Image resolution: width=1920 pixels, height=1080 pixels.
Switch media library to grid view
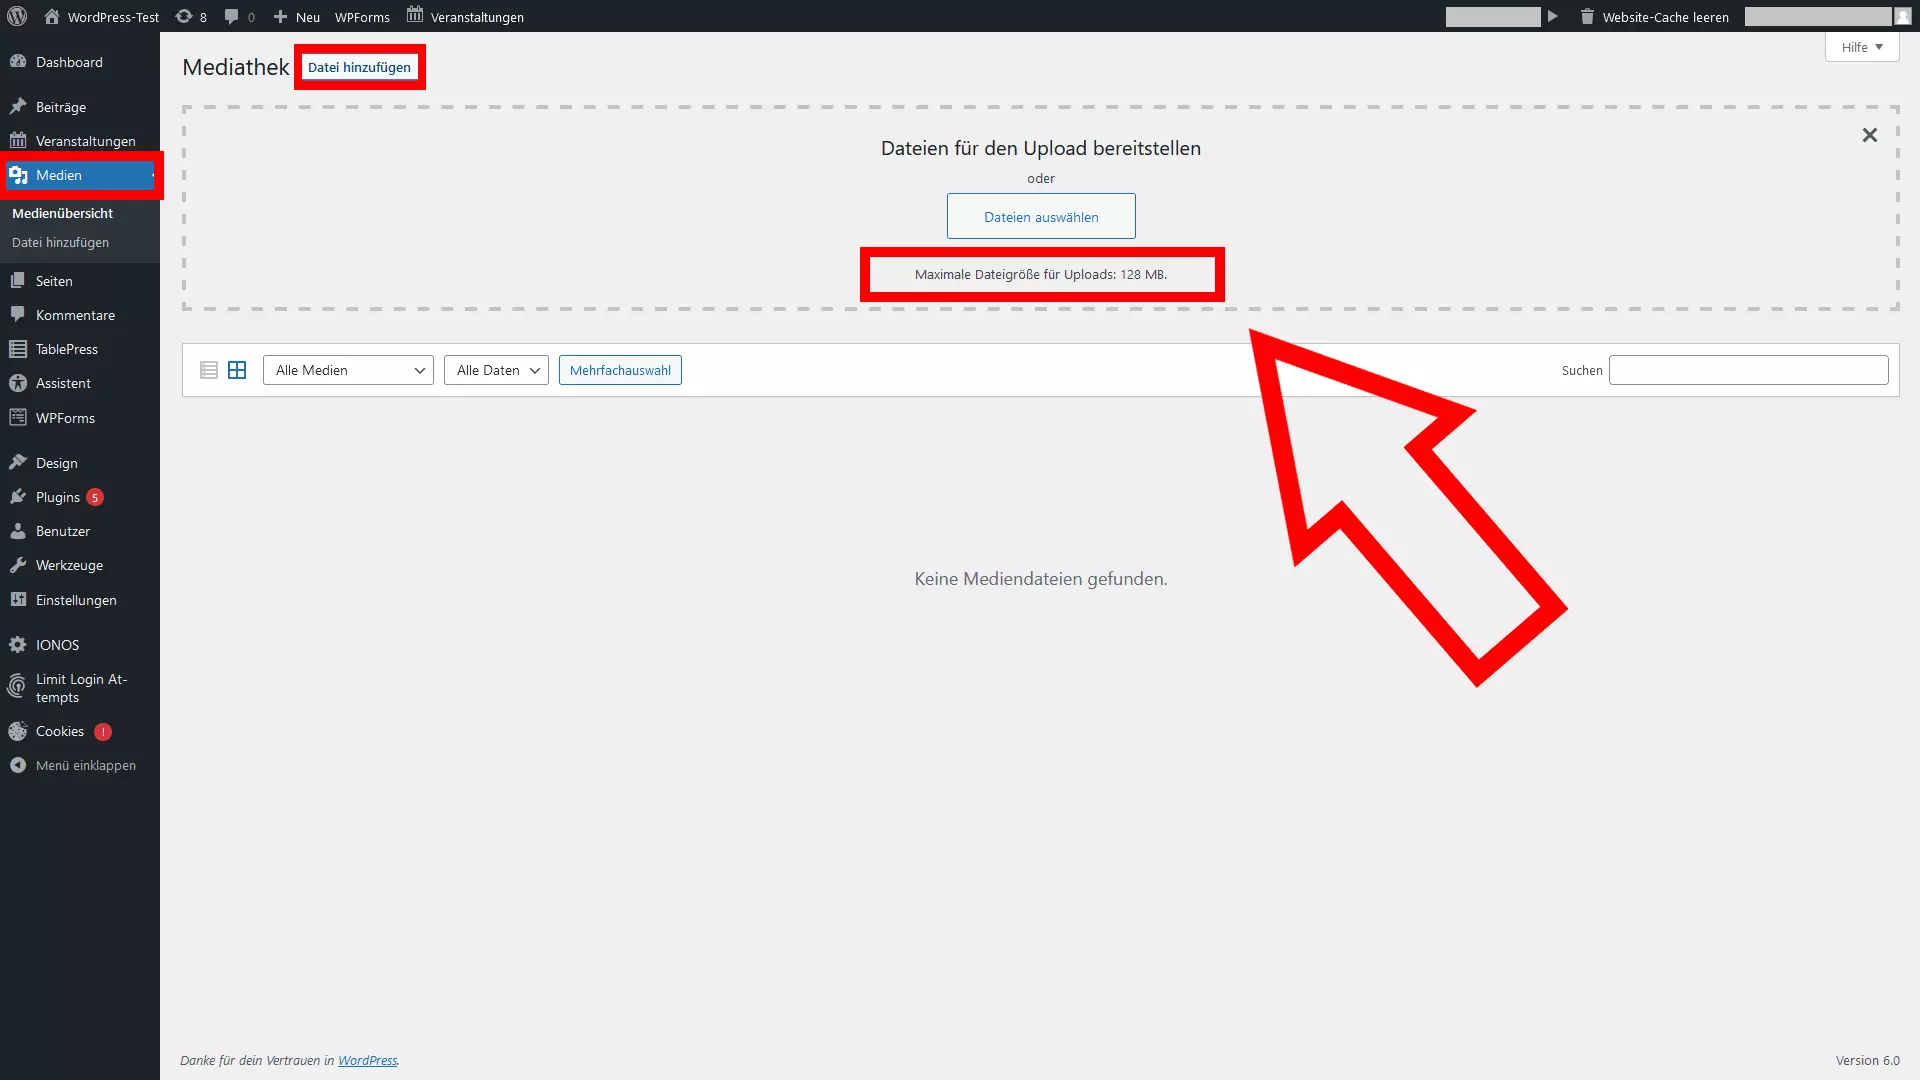point(237,370)
